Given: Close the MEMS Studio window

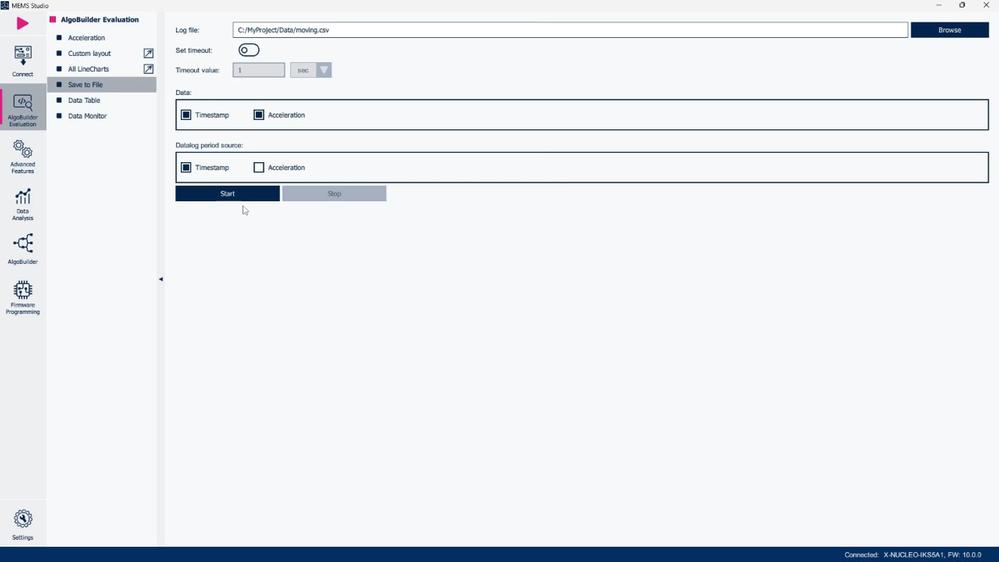Looking at the screenshot, I should pyautogui.click(x=986, y=5).
